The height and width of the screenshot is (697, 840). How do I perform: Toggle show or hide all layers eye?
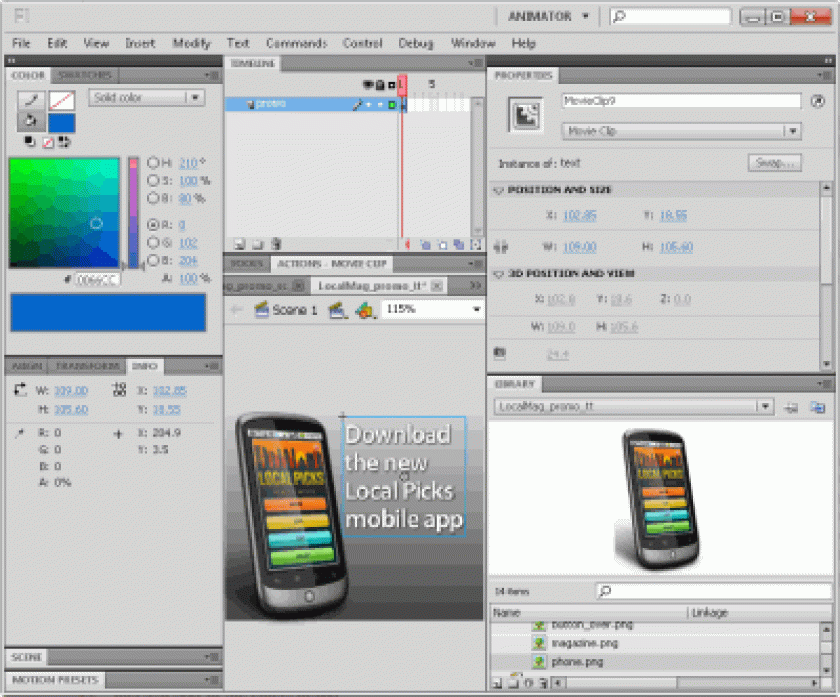pos(368,85)
